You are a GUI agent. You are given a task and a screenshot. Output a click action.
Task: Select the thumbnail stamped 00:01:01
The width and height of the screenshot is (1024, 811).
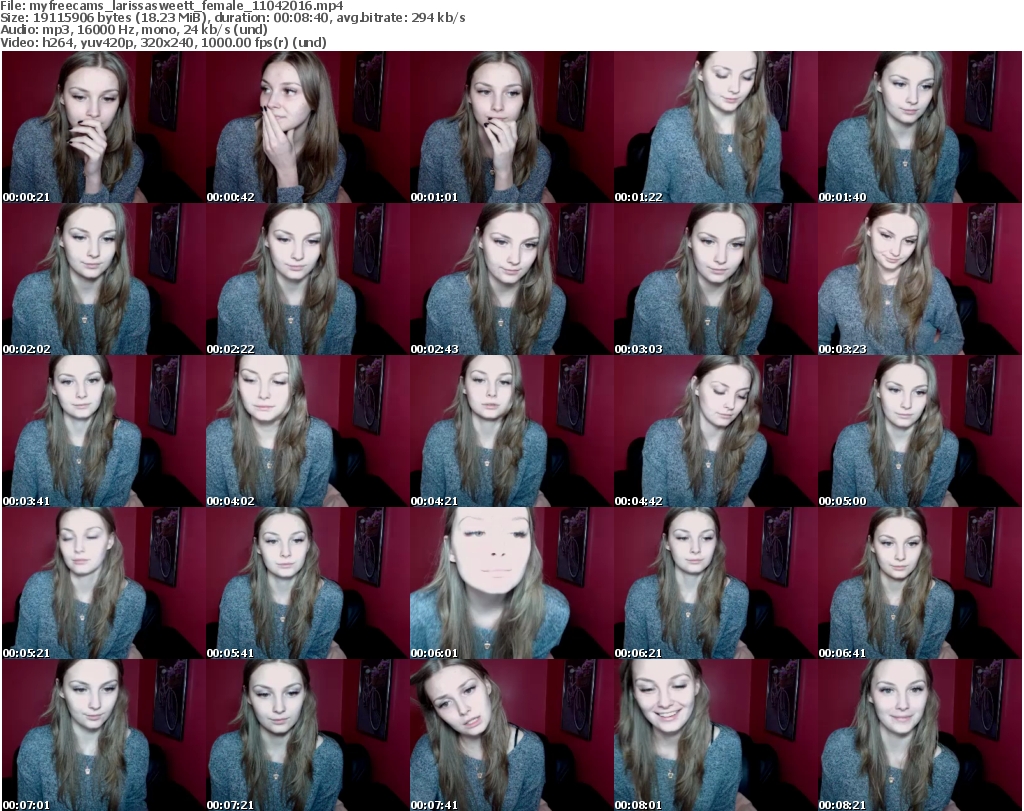(x=511, y=127)
